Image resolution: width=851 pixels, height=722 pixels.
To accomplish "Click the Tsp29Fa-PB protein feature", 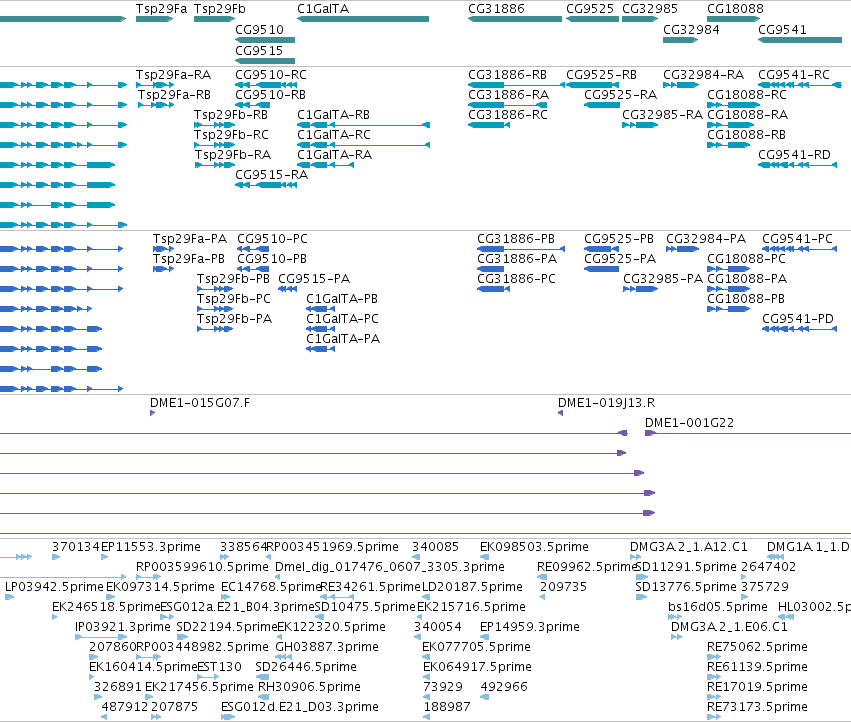I will [163, 269].
